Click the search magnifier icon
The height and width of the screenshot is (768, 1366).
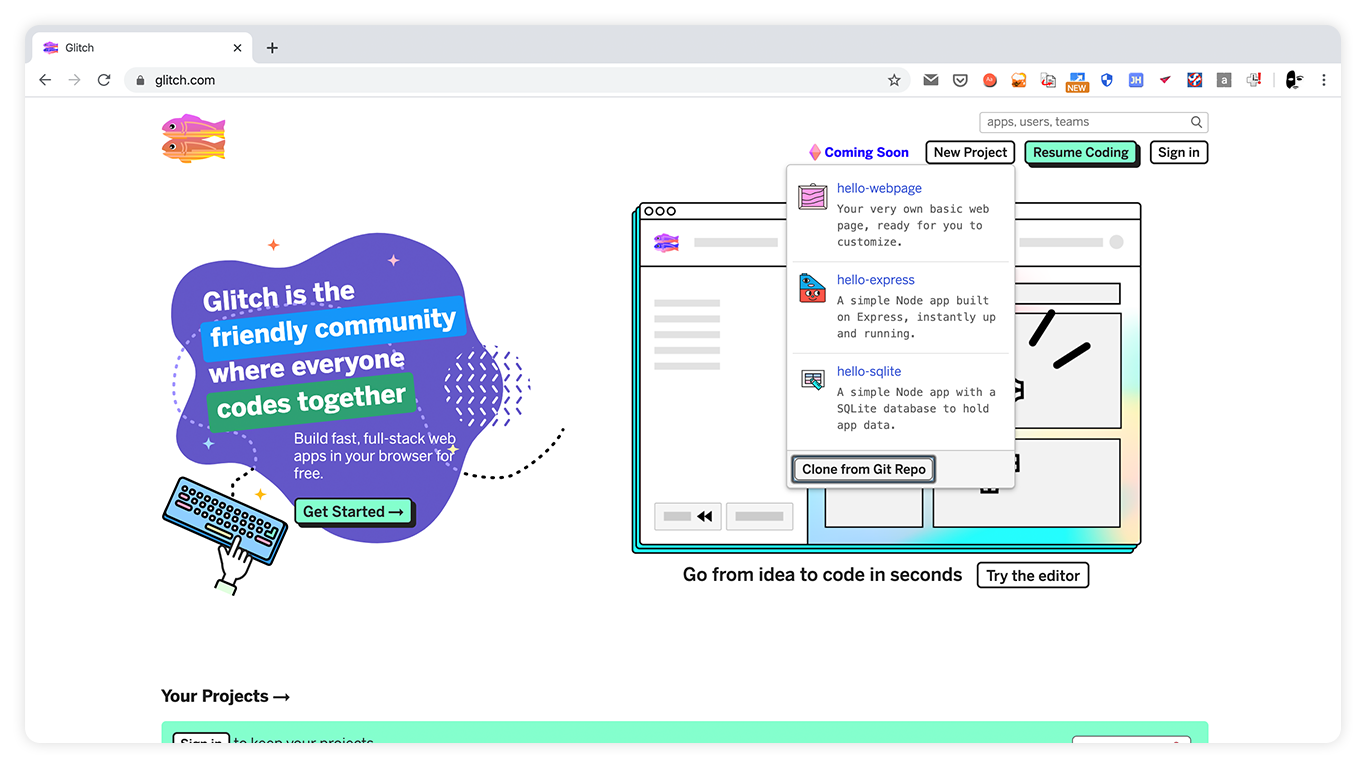[1196, 122]
